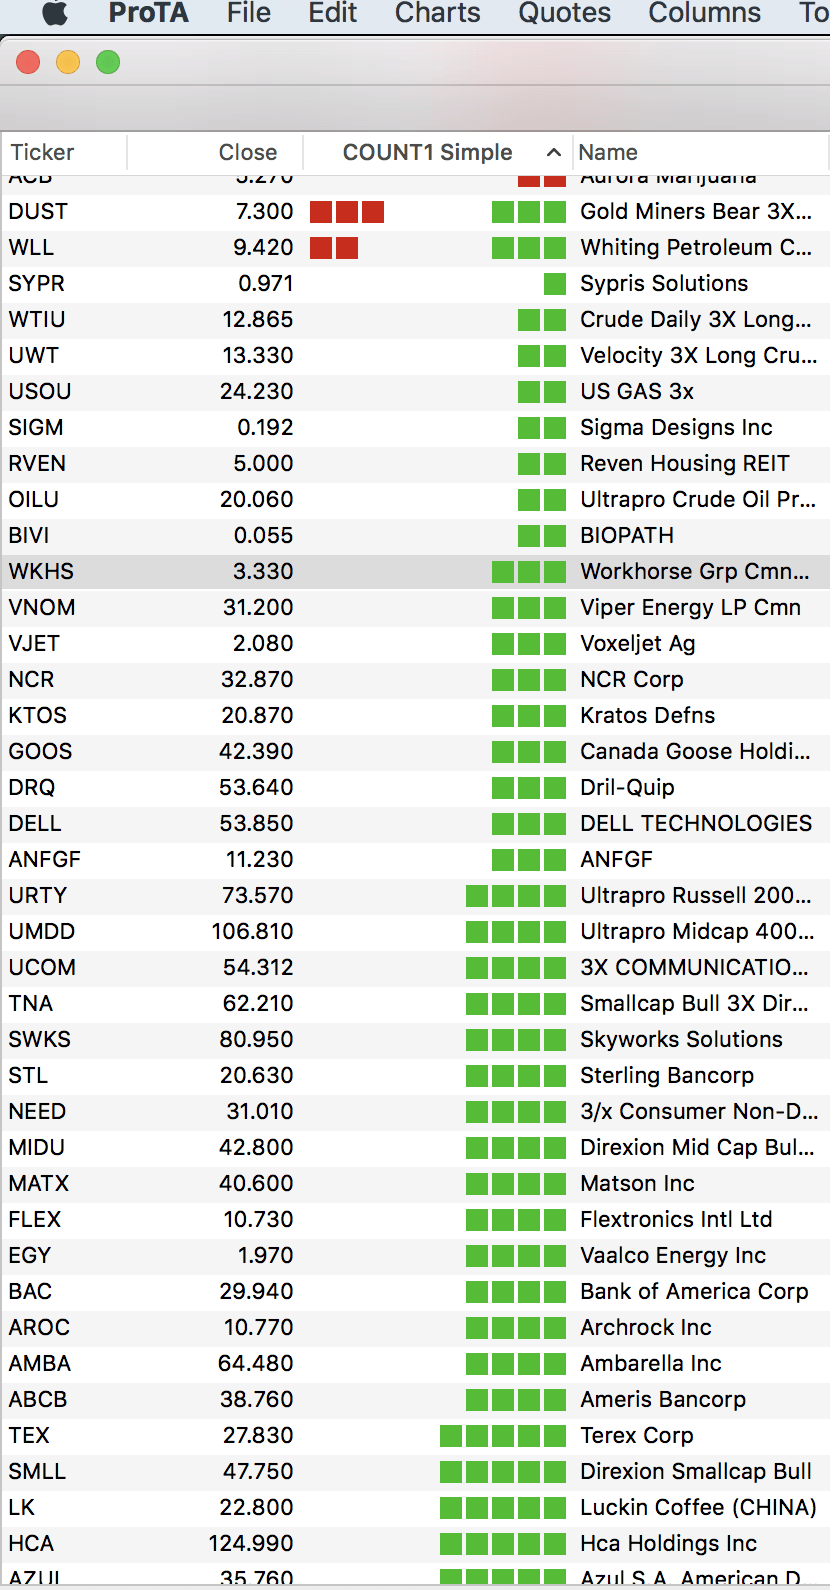Click the close value 106.810 for UMDD
Viewport: 830px width, 1590px height.
pyautogui.click(x=252, y=932)
